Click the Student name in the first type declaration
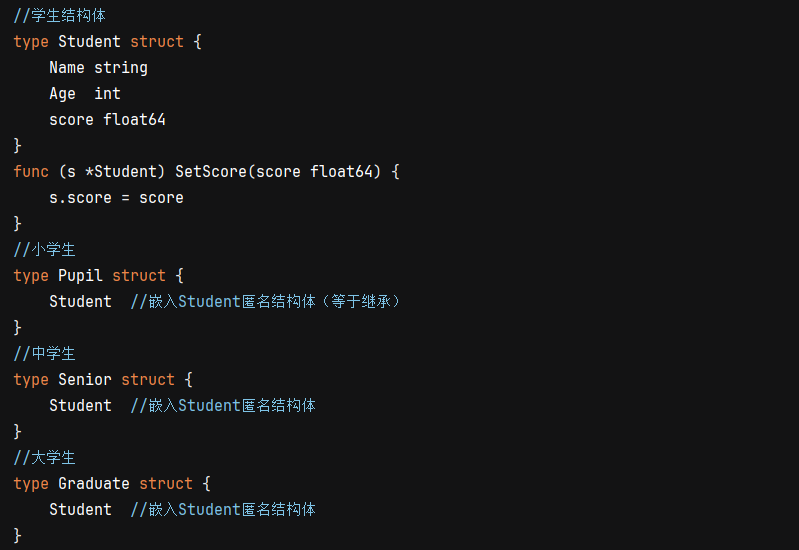 (x=90, y=42)
